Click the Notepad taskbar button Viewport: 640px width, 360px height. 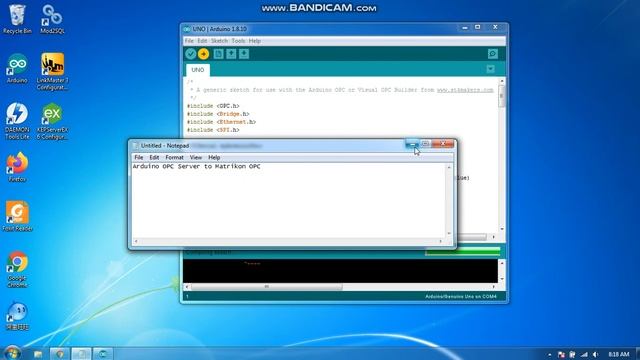click(x=81, y=354)
